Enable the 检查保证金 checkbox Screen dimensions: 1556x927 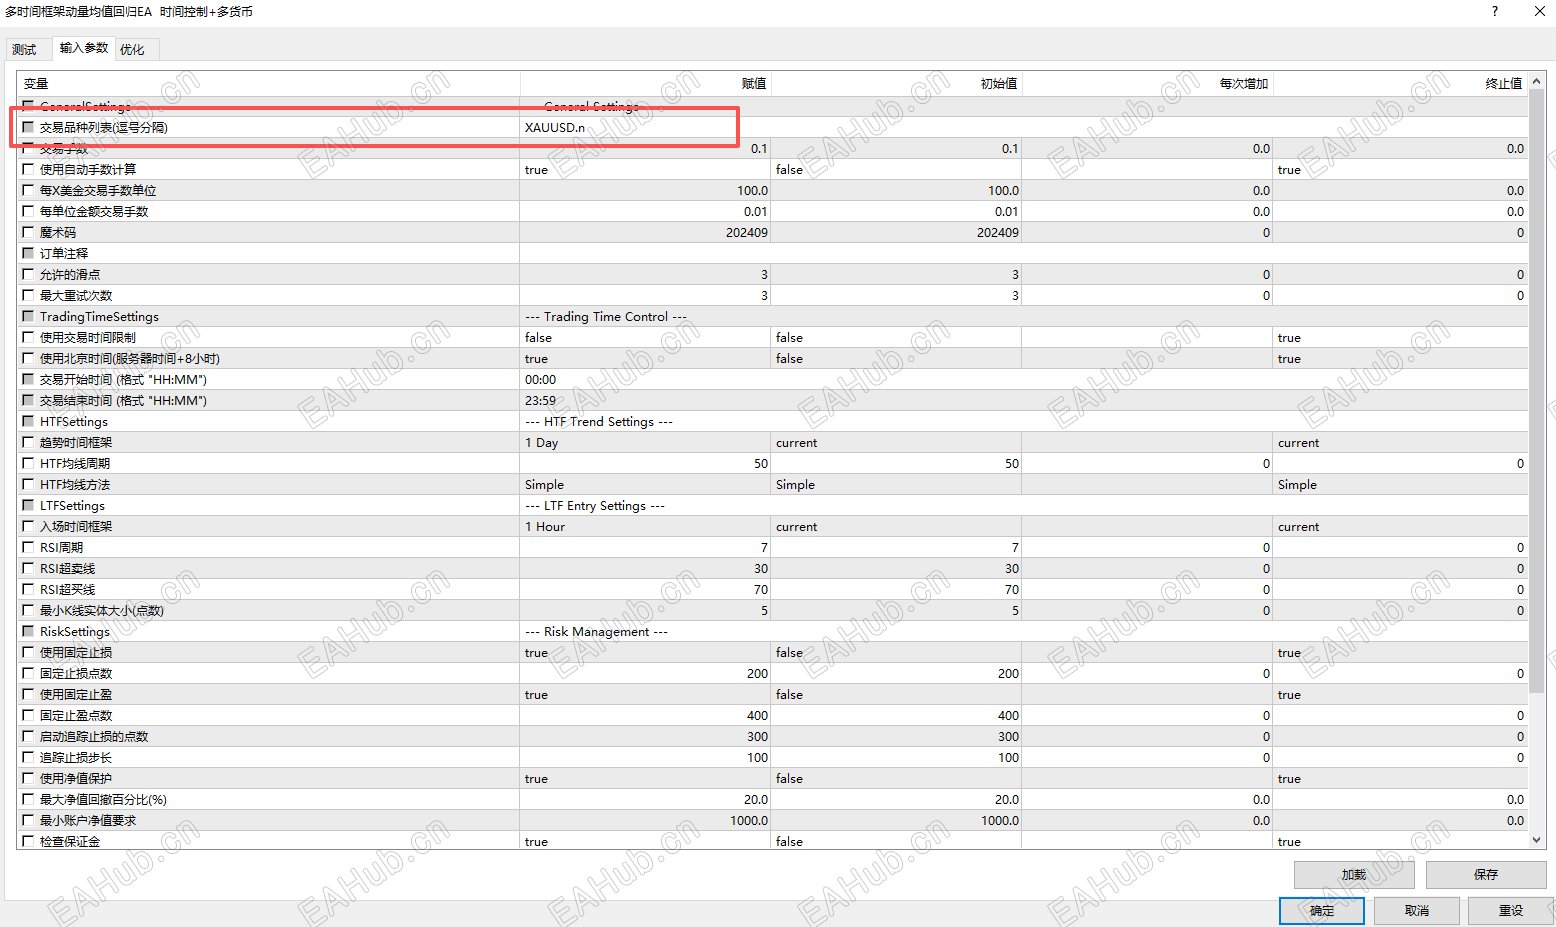point(28,841)
